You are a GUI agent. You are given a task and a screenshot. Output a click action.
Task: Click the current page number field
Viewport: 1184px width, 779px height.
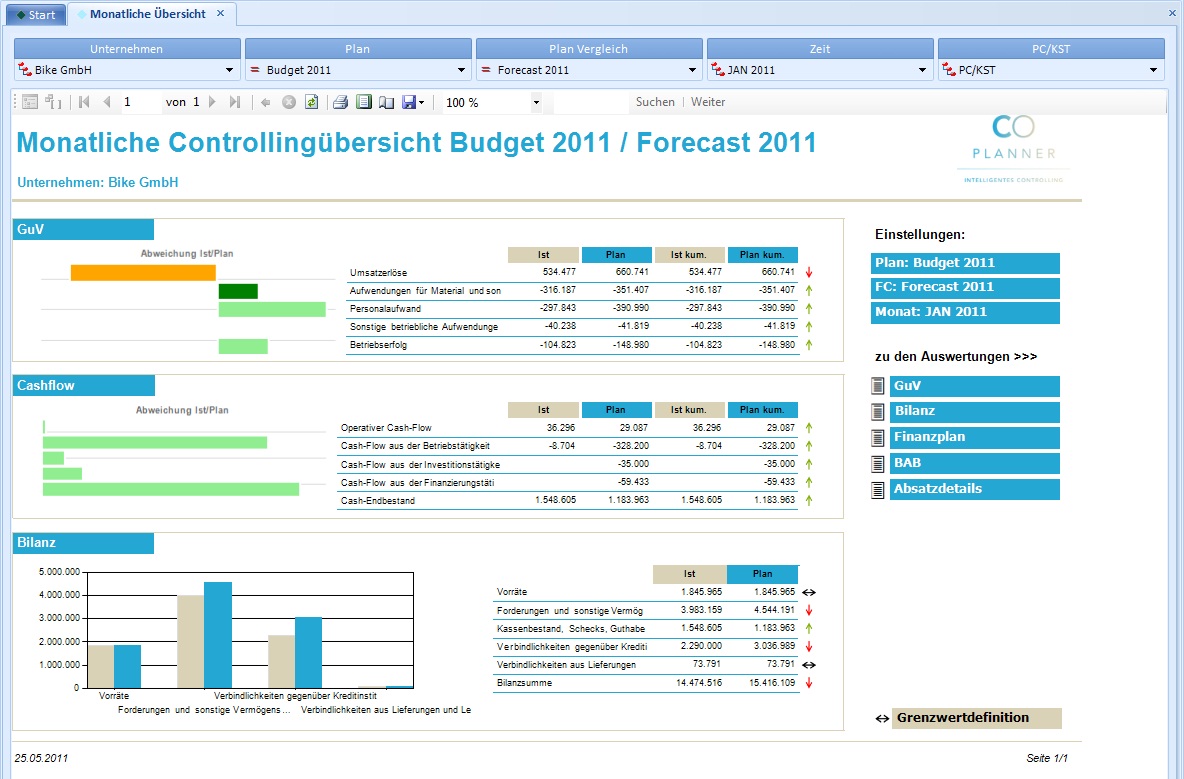point(140,102)
